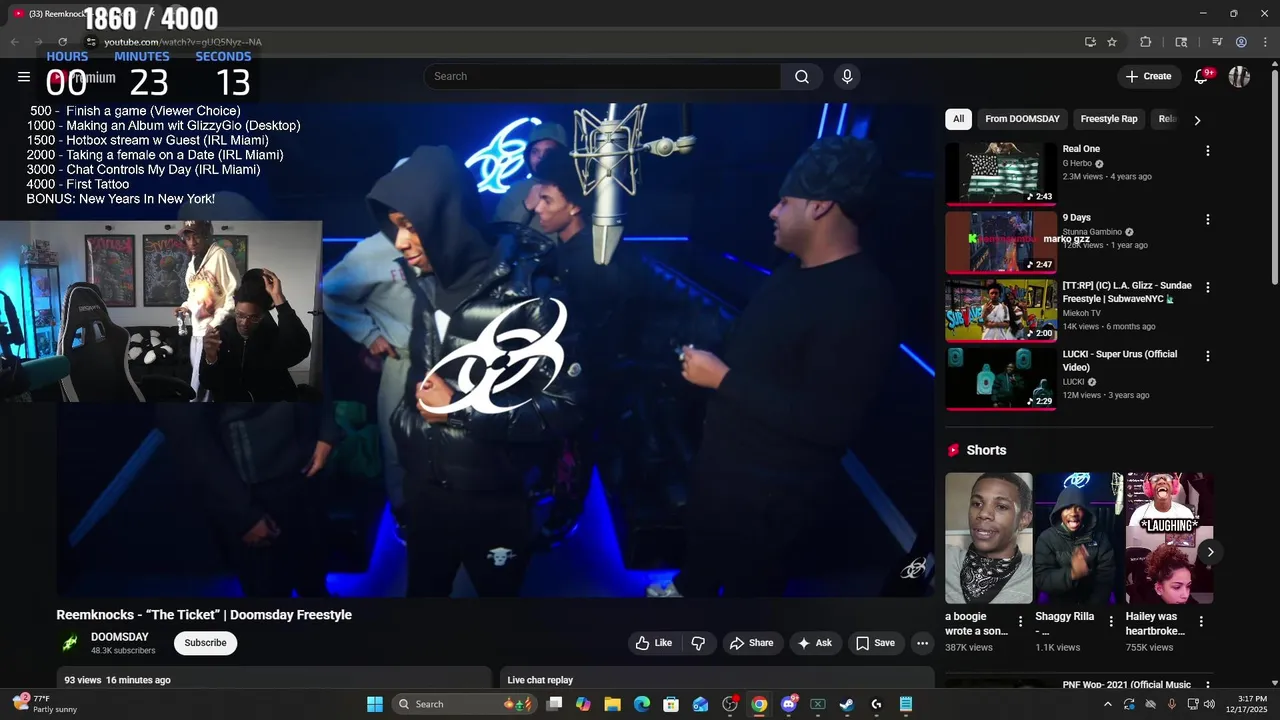Click the DOOMSDAY channel name

click(120, 637)
